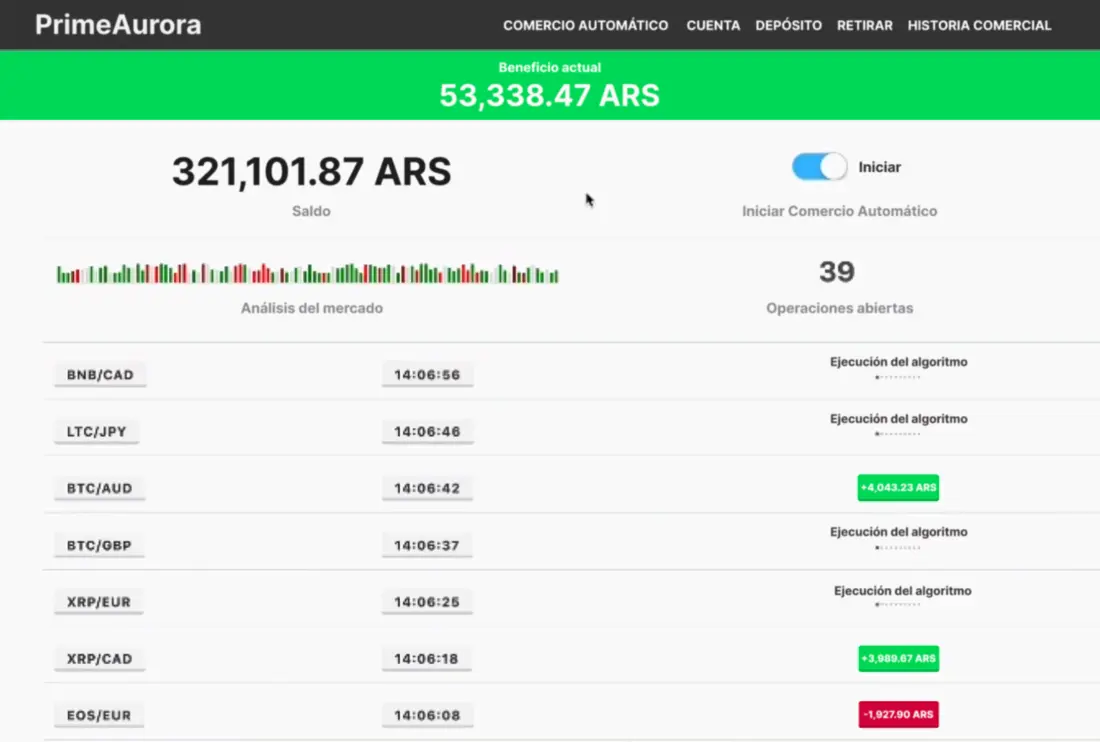Click the XRP/EUR pair label
The height and width of the screenshot is (742, 1100).
[x=99, y=603]
